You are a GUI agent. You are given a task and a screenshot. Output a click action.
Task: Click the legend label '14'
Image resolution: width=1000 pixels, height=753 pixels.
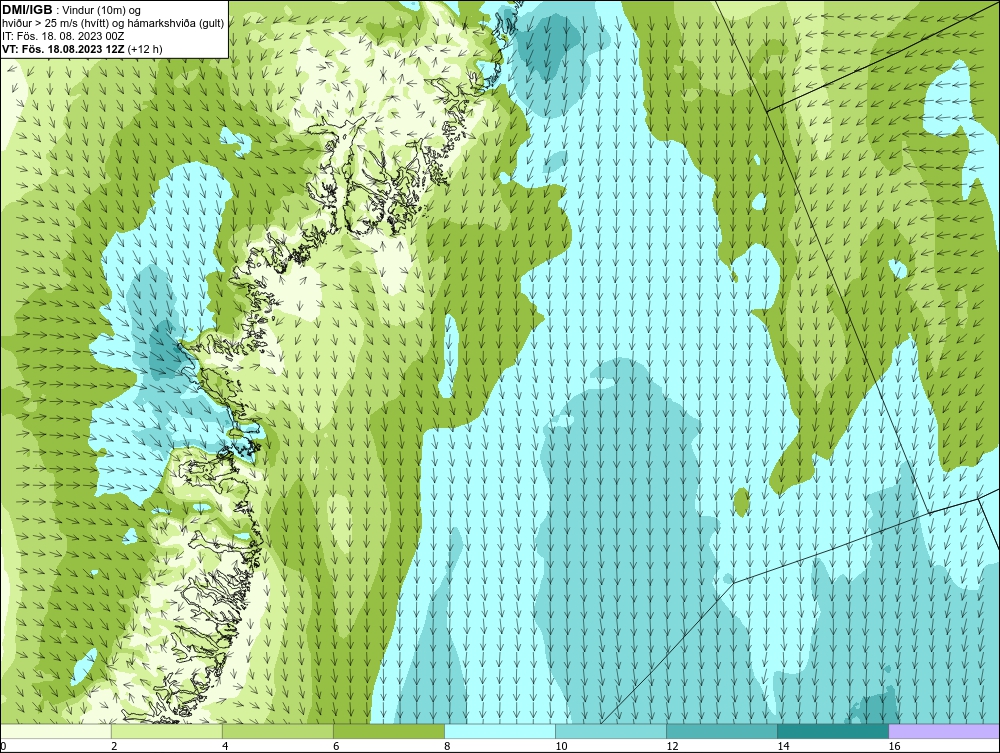pos(783,746)
